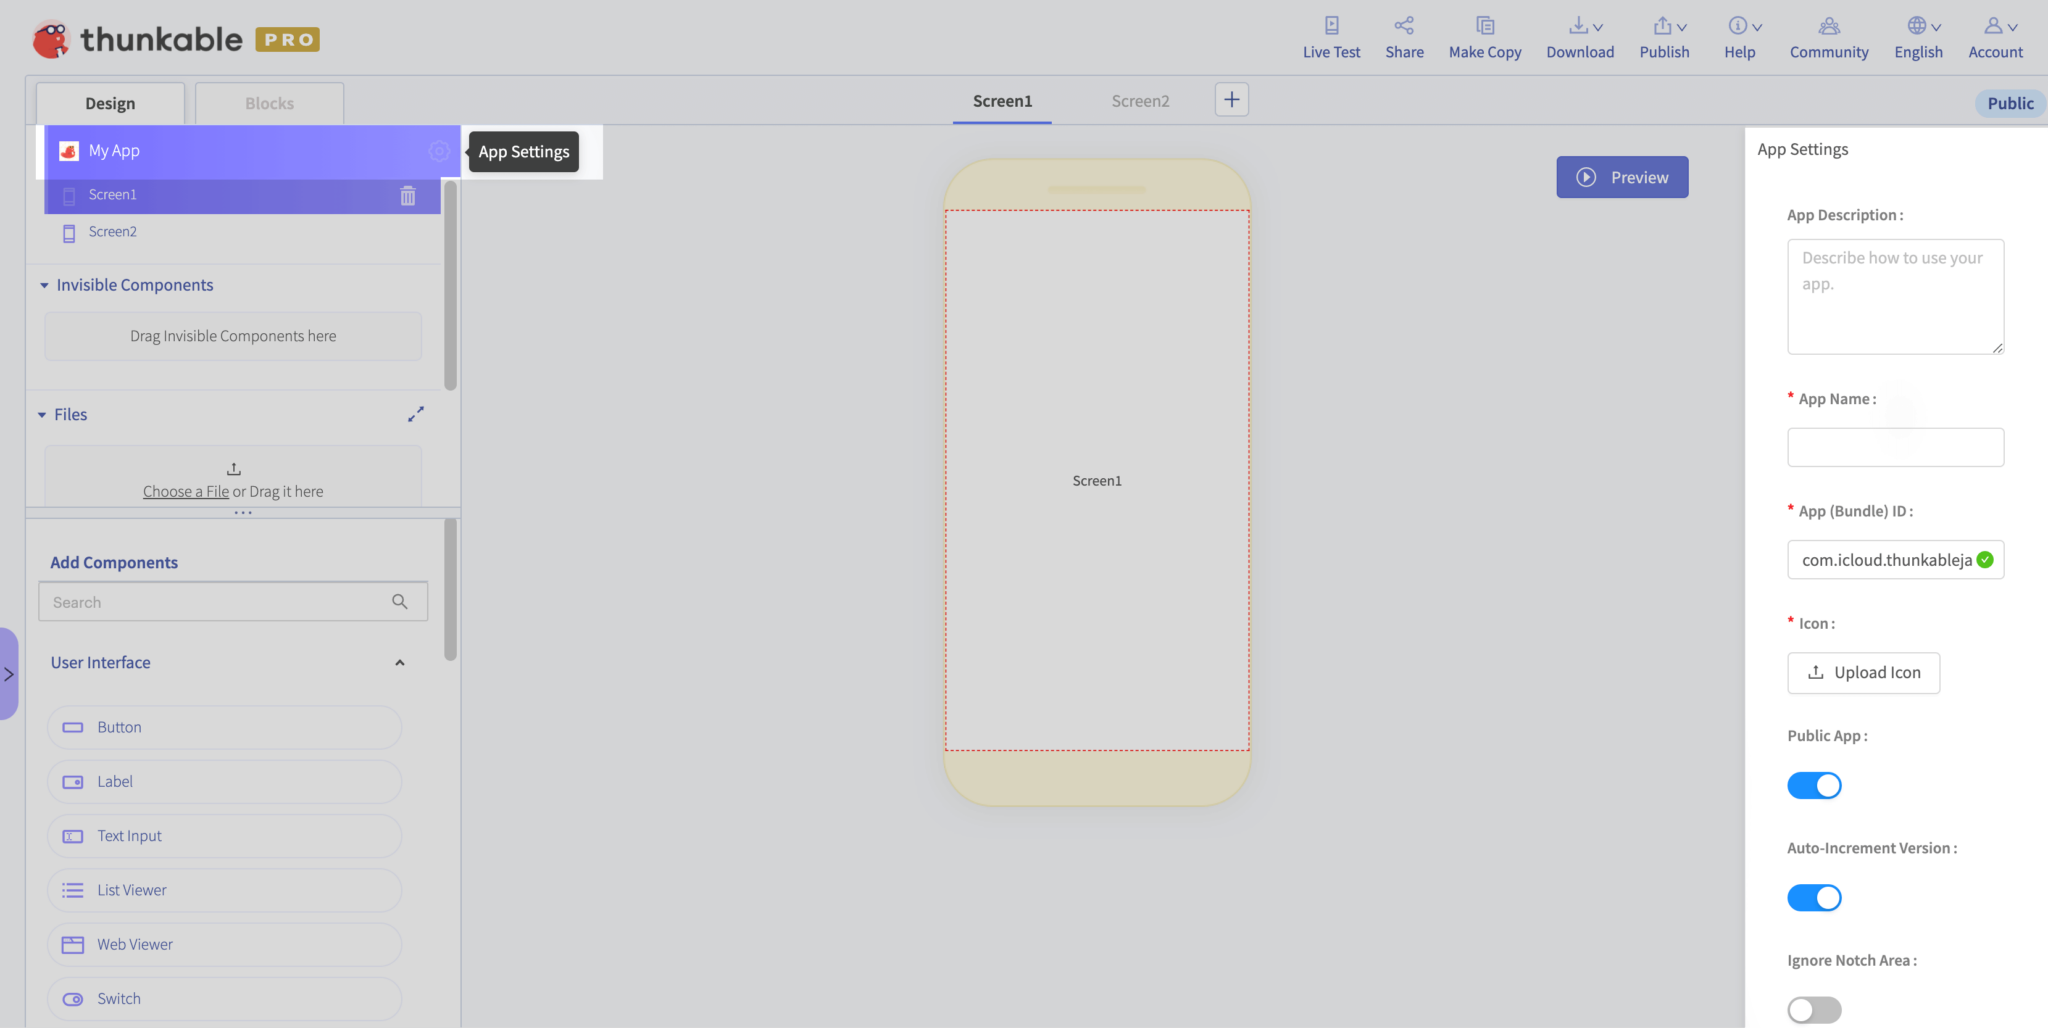
Task: Click the Share icon
Action: (1404, 26)
